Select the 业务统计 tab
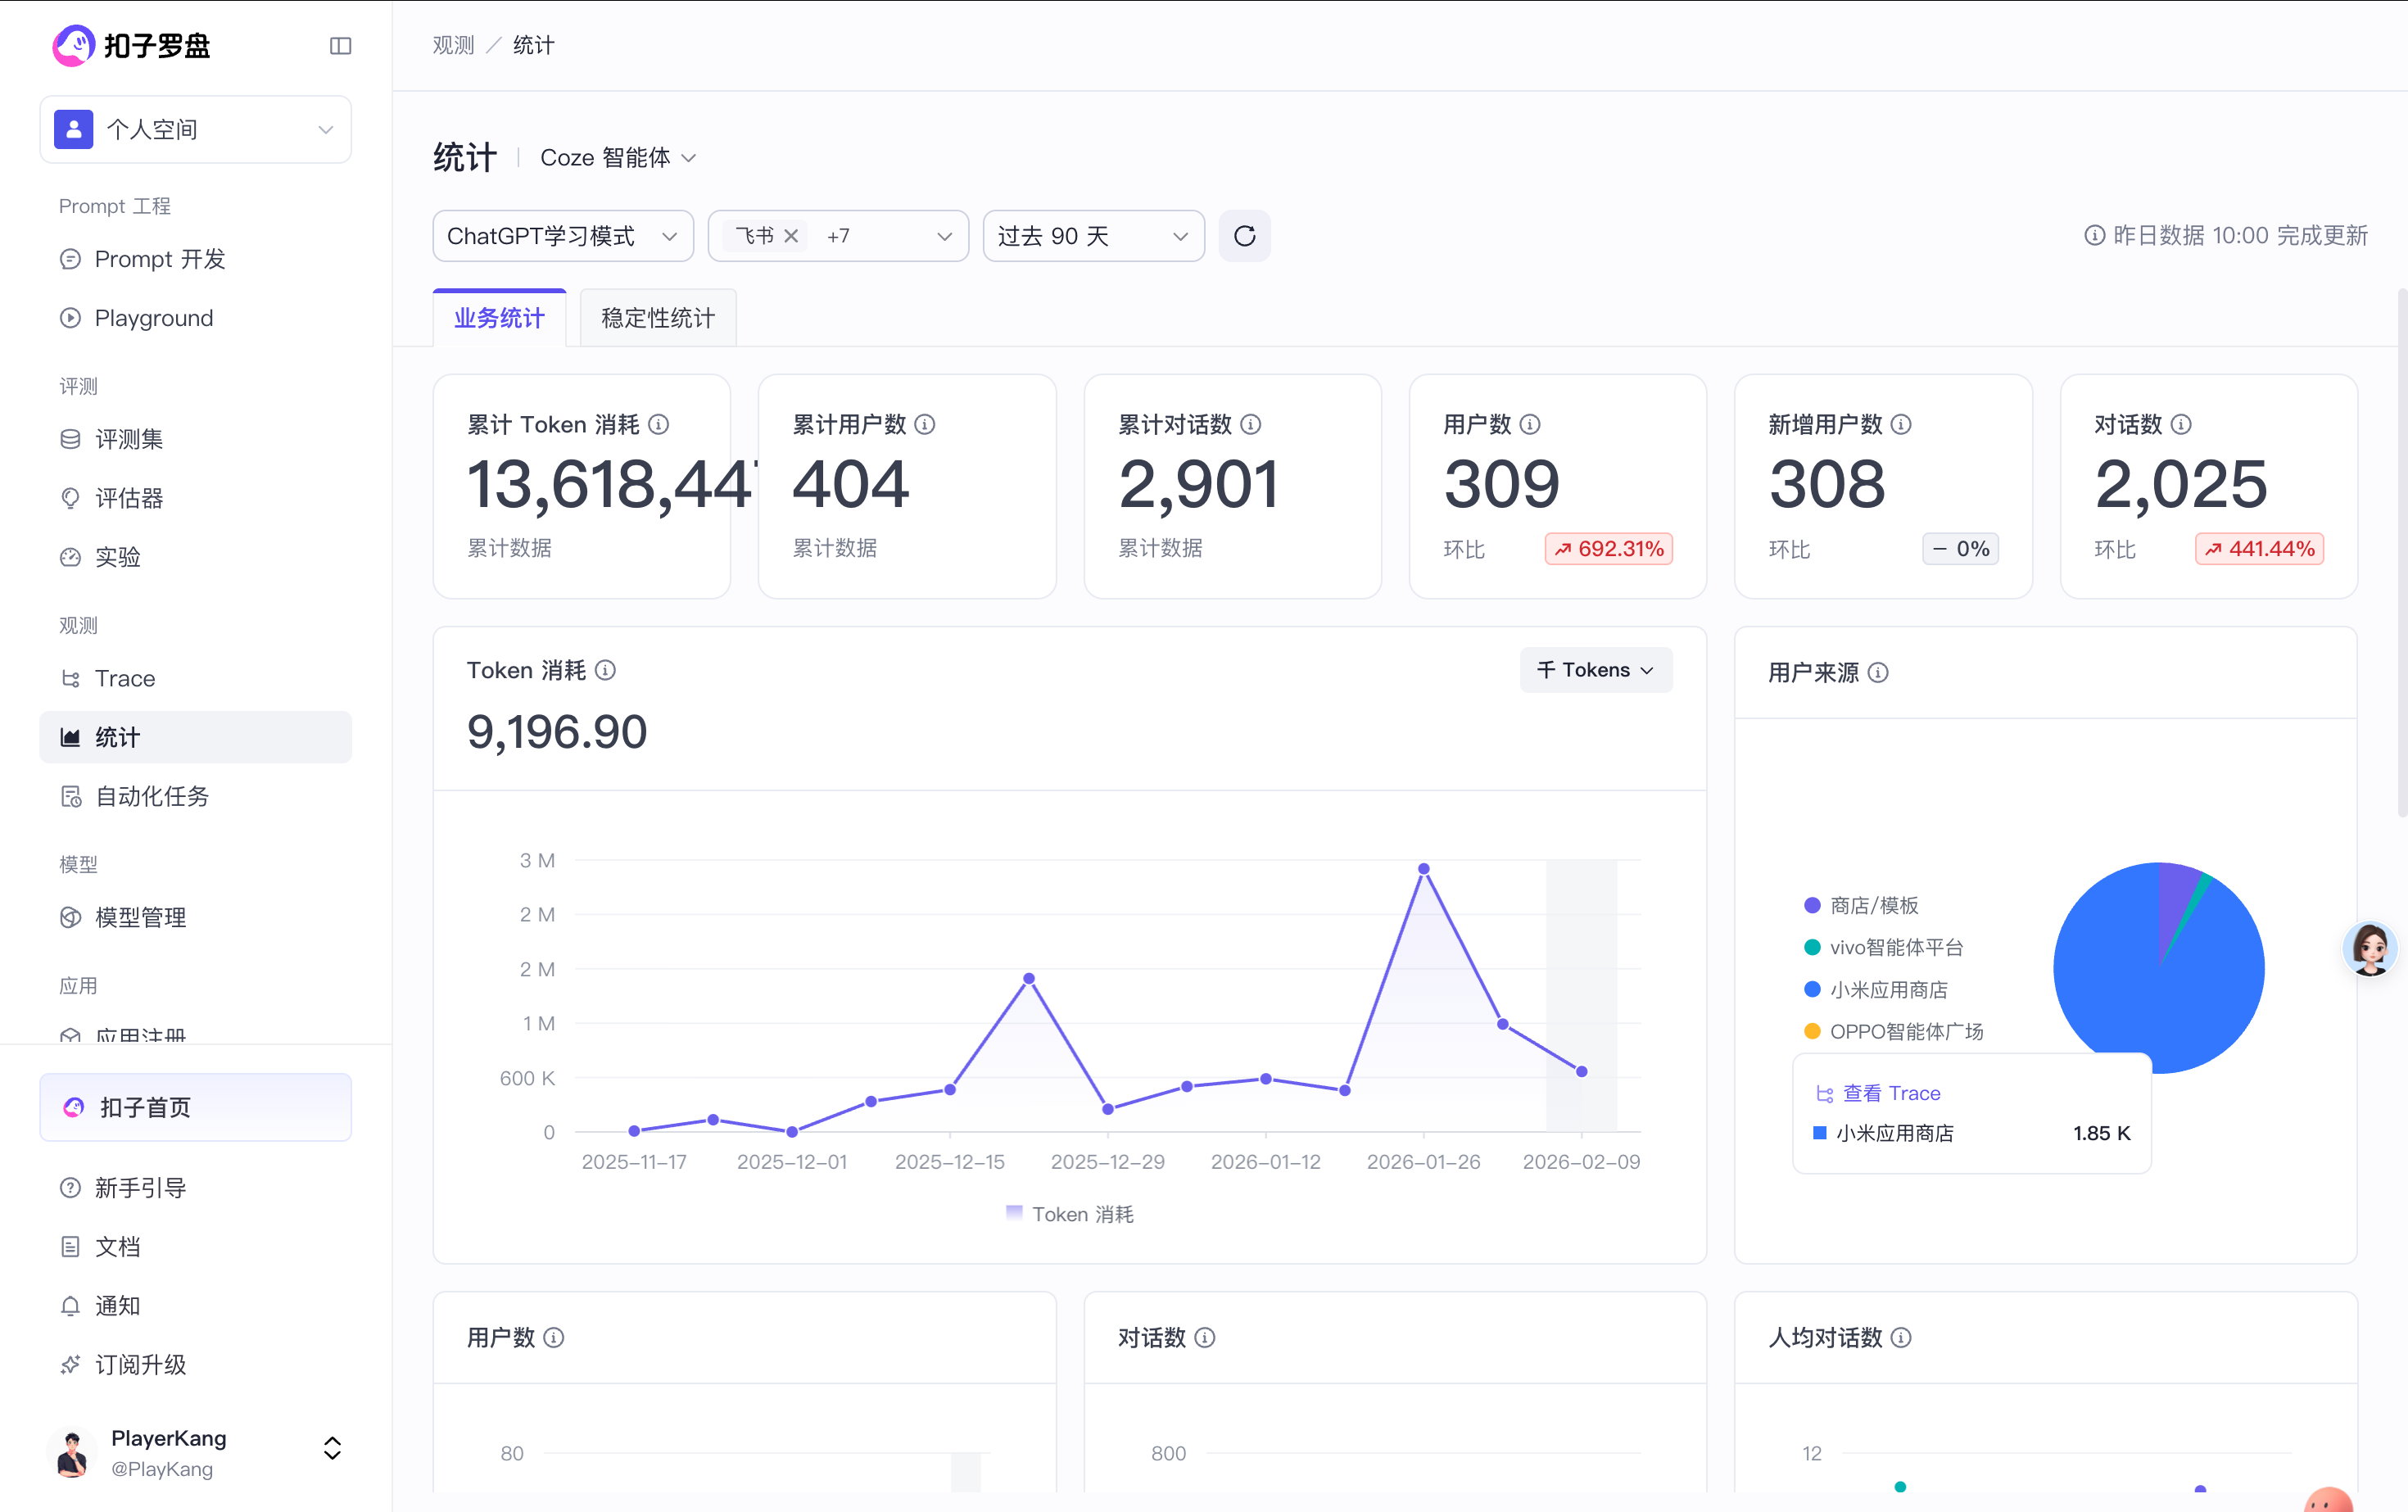Viewport: 2408px width, 1512px height. point(499,318)
